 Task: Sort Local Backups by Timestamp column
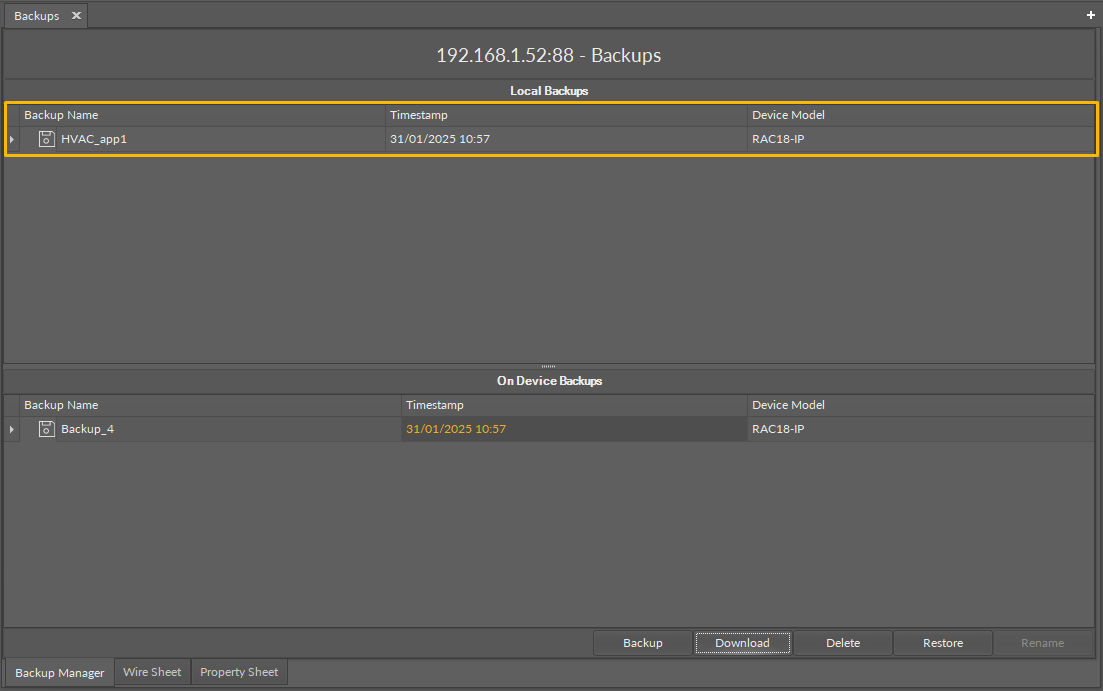click(419, 115)
